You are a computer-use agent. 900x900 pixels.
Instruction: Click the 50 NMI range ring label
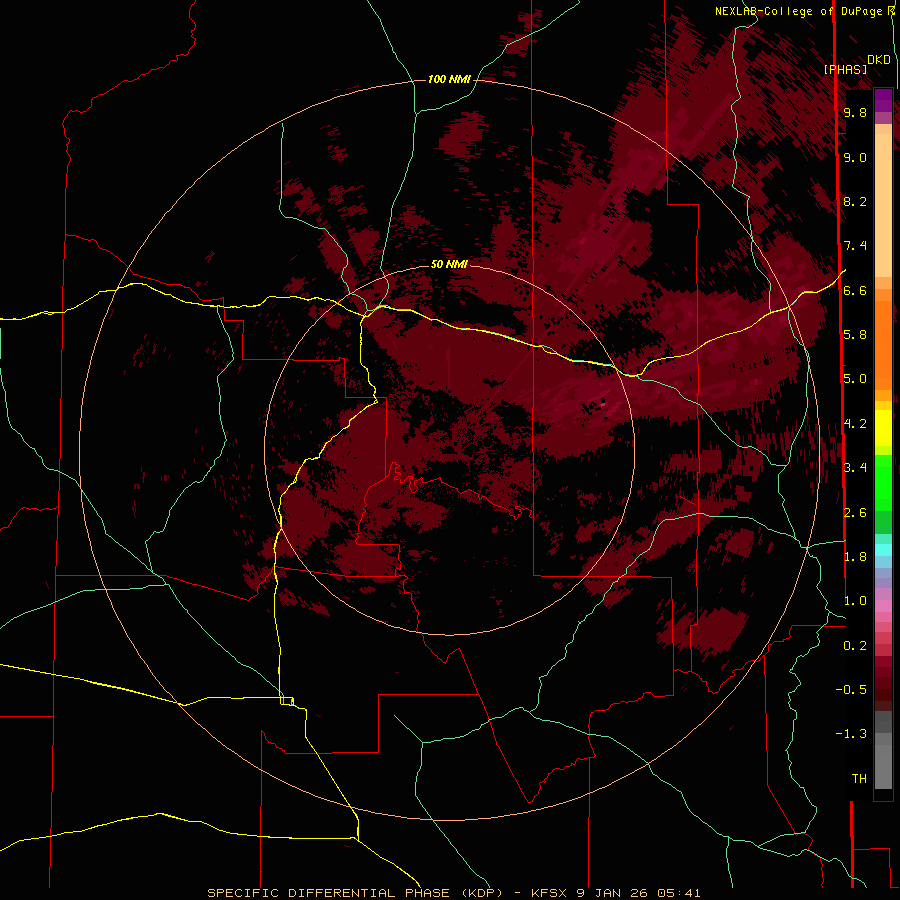[x=449, y=264]
